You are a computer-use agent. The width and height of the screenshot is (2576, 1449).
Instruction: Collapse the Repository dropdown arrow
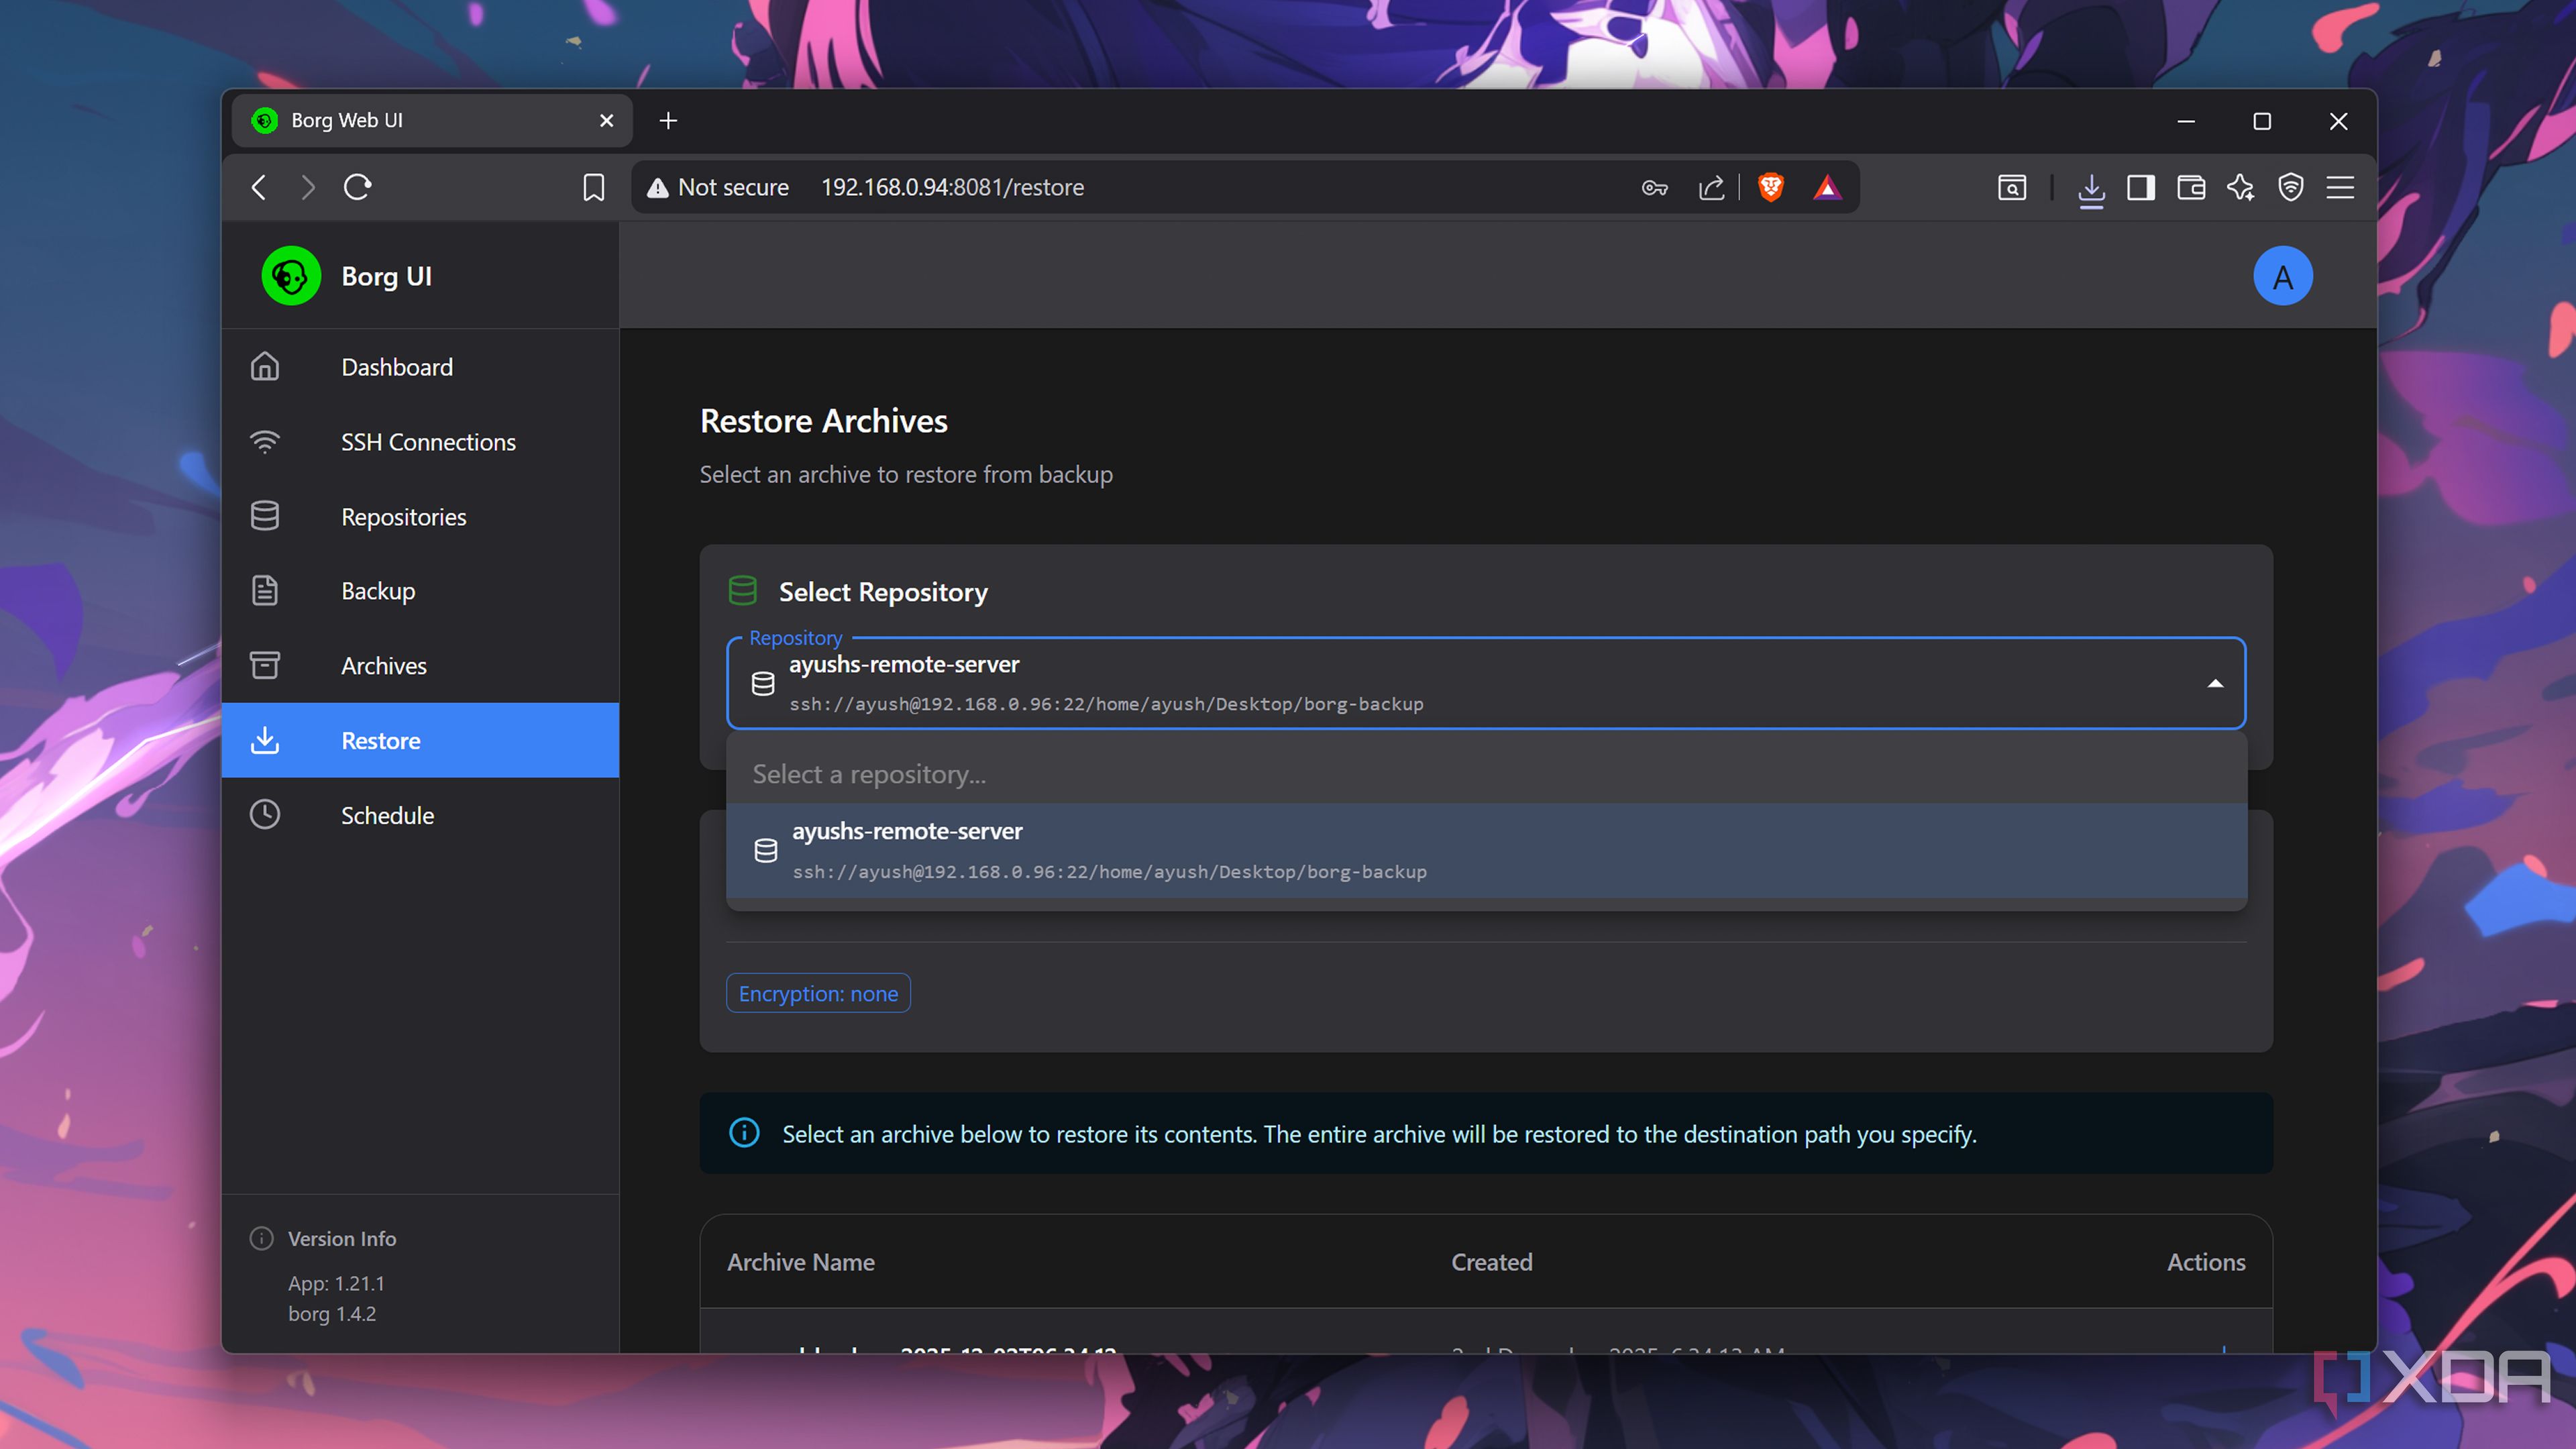pyautogui.click(x=2215, y=684)
